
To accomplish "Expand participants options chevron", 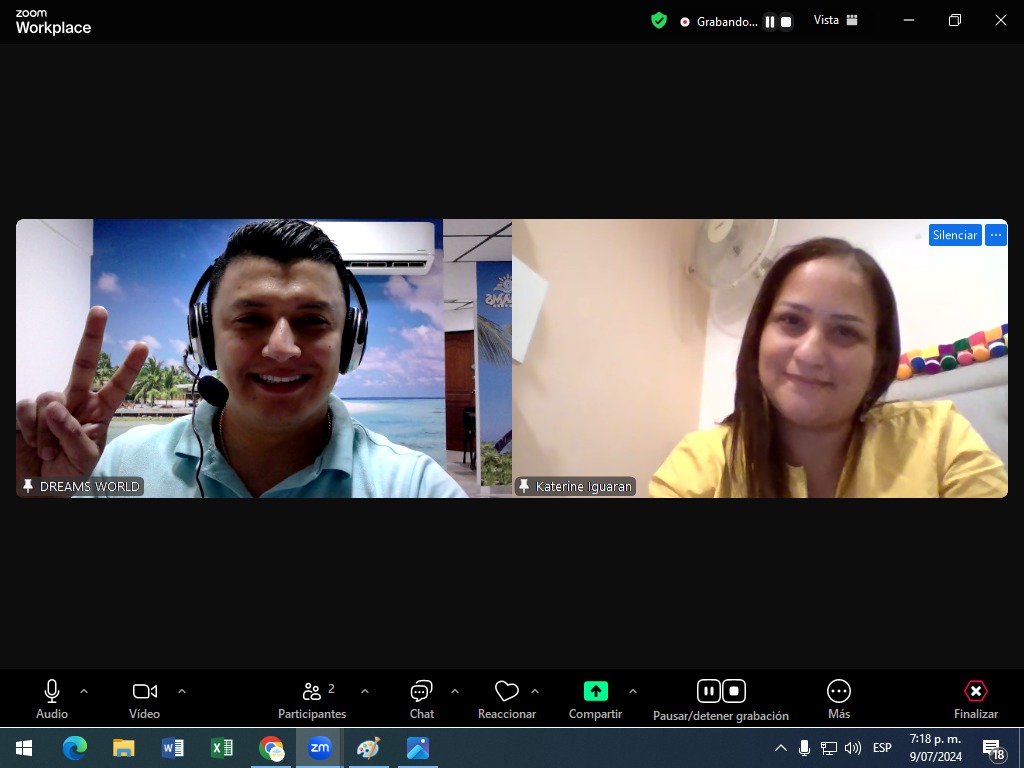I will (x=364, y=691).
